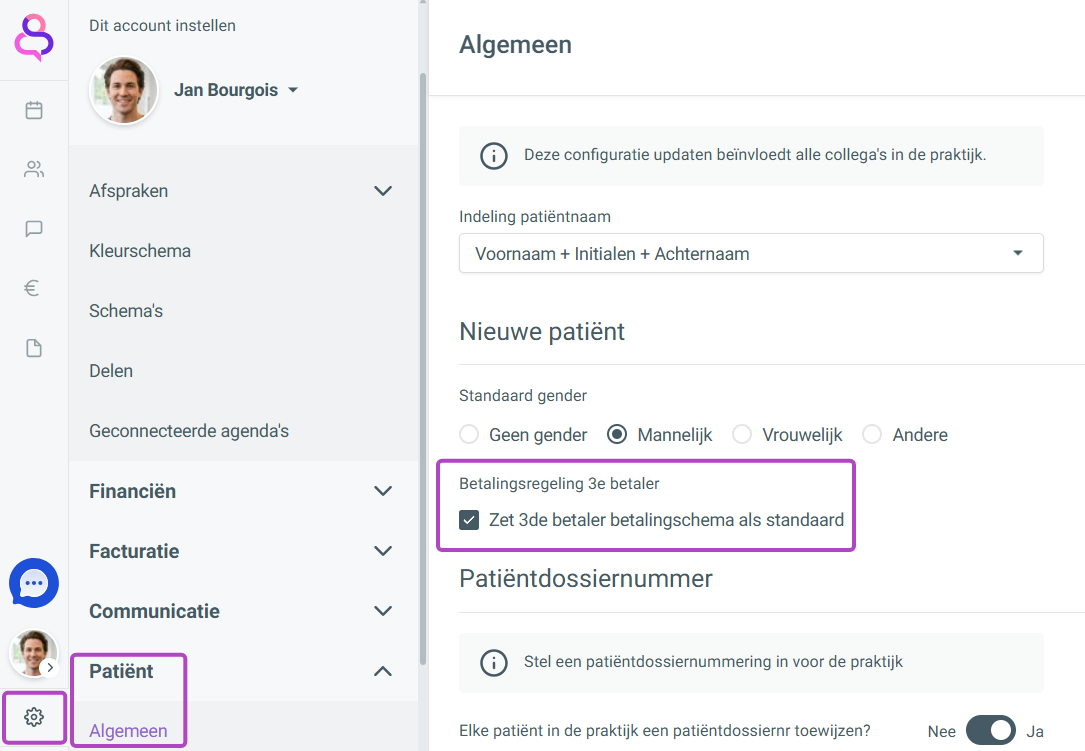The width and height of the screenshot is (1085, 751).
Task: Go to the Algemeen link under Patiënt
Action: [x=128, y=730]
